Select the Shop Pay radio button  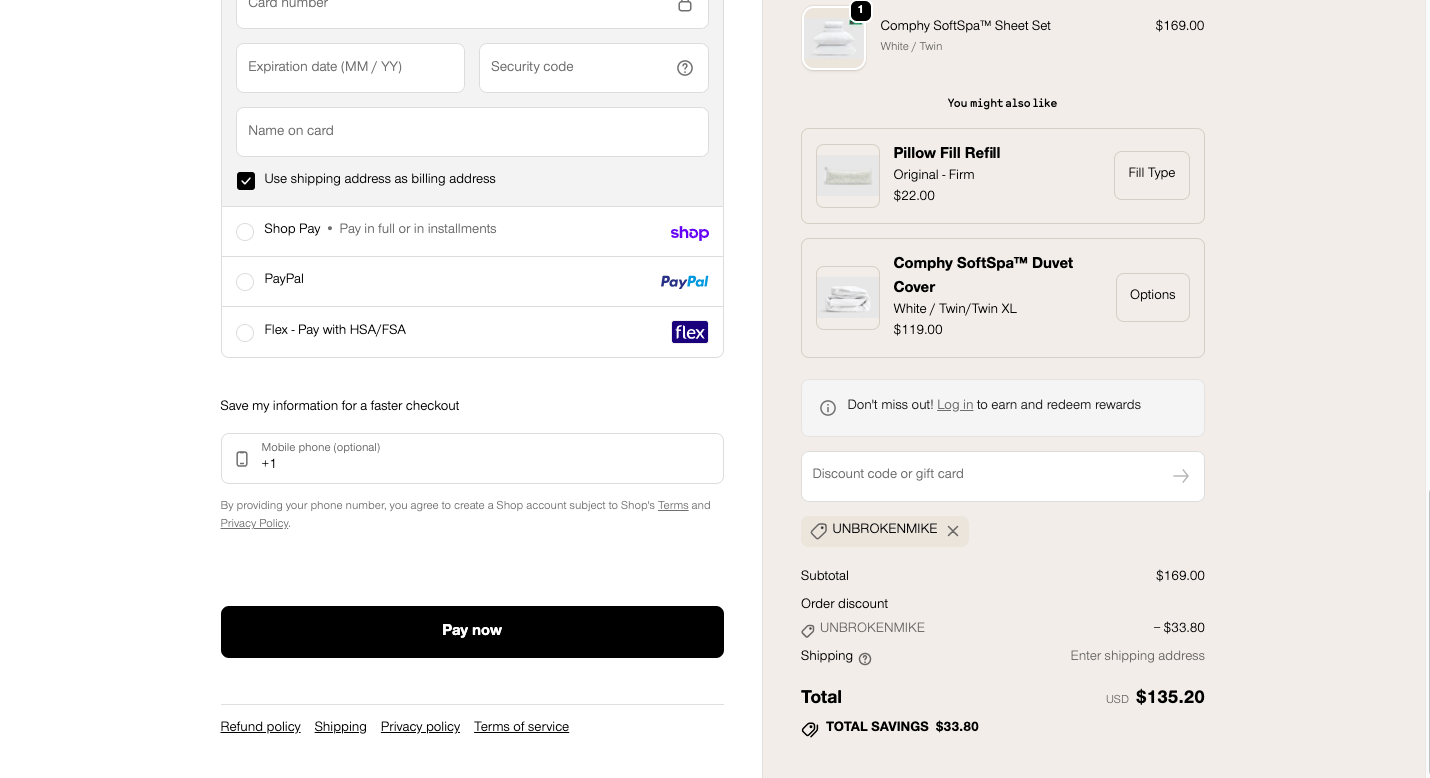point(245,232)
